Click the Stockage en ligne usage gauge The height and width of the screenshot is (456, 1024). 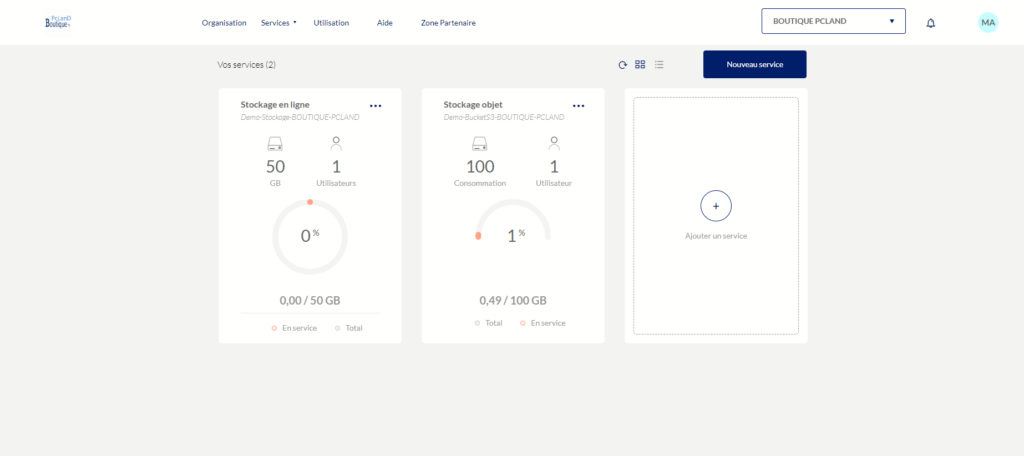[x=310, y=237]
